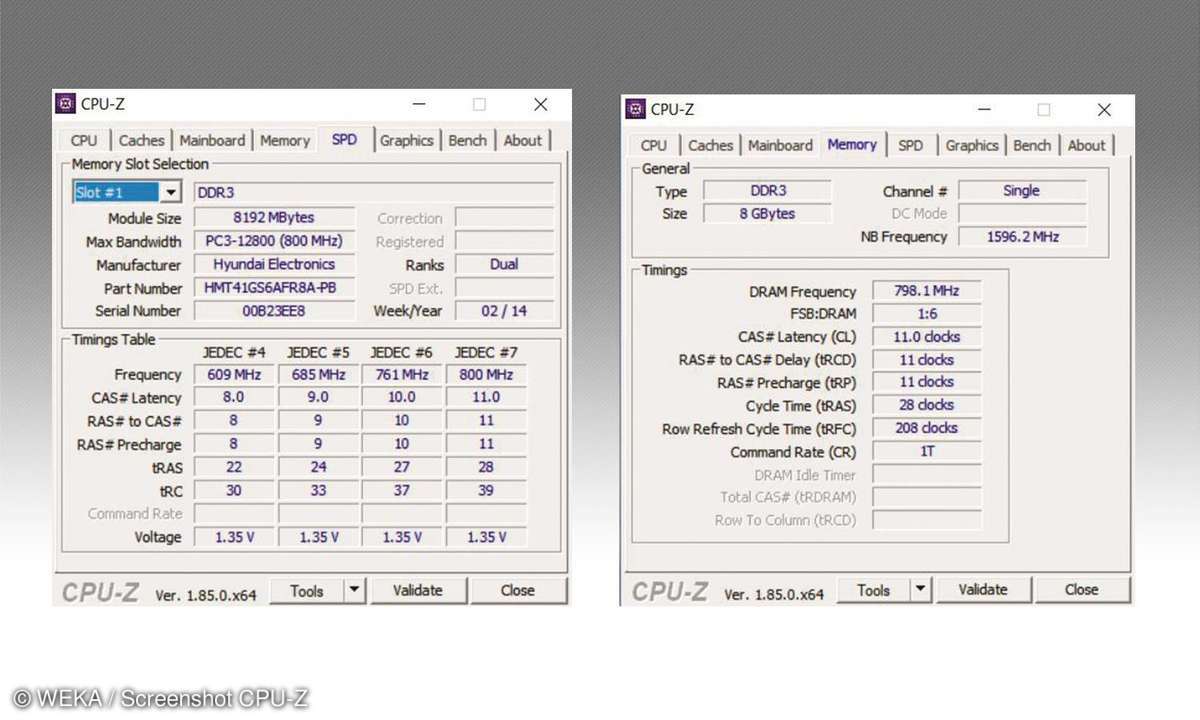The width and height of the screenshot is (1200, 720).
Task: Click the Ranks value Dual
Action: 504,264
